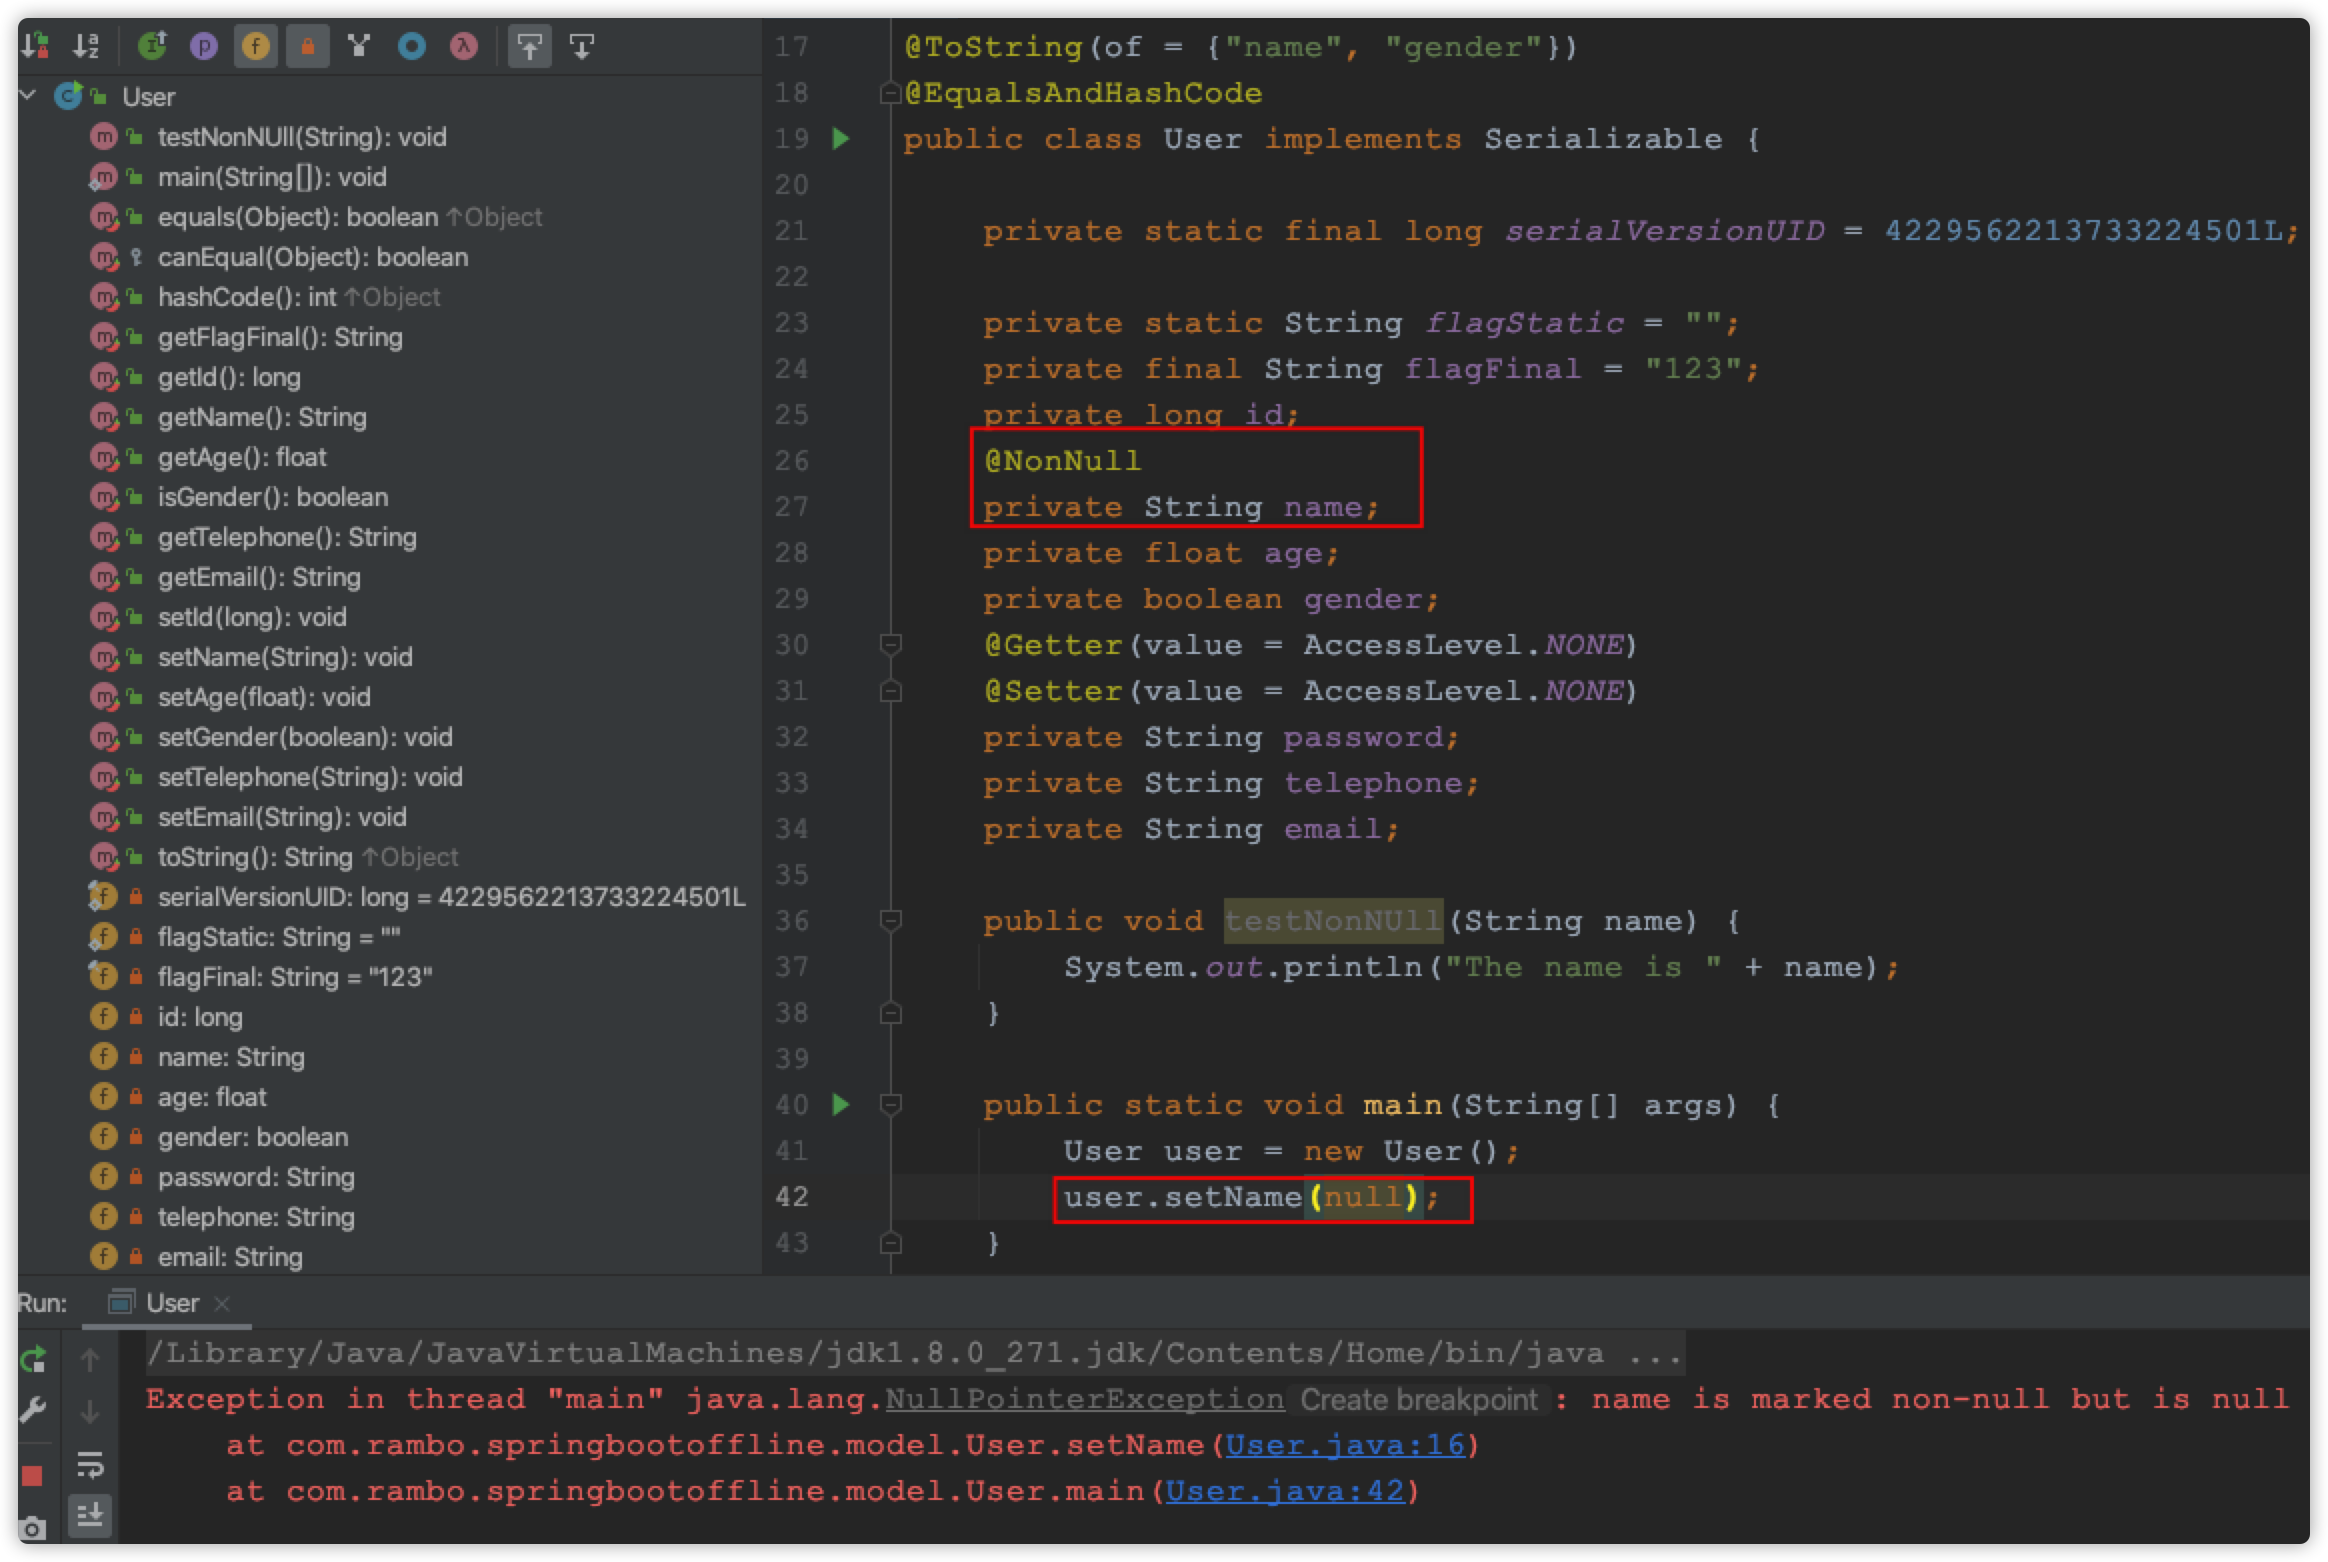The width and height of the screenshot is (2328, 1562).
Task: Open the NullPointerException link in console
Action: [1084, 1398]
